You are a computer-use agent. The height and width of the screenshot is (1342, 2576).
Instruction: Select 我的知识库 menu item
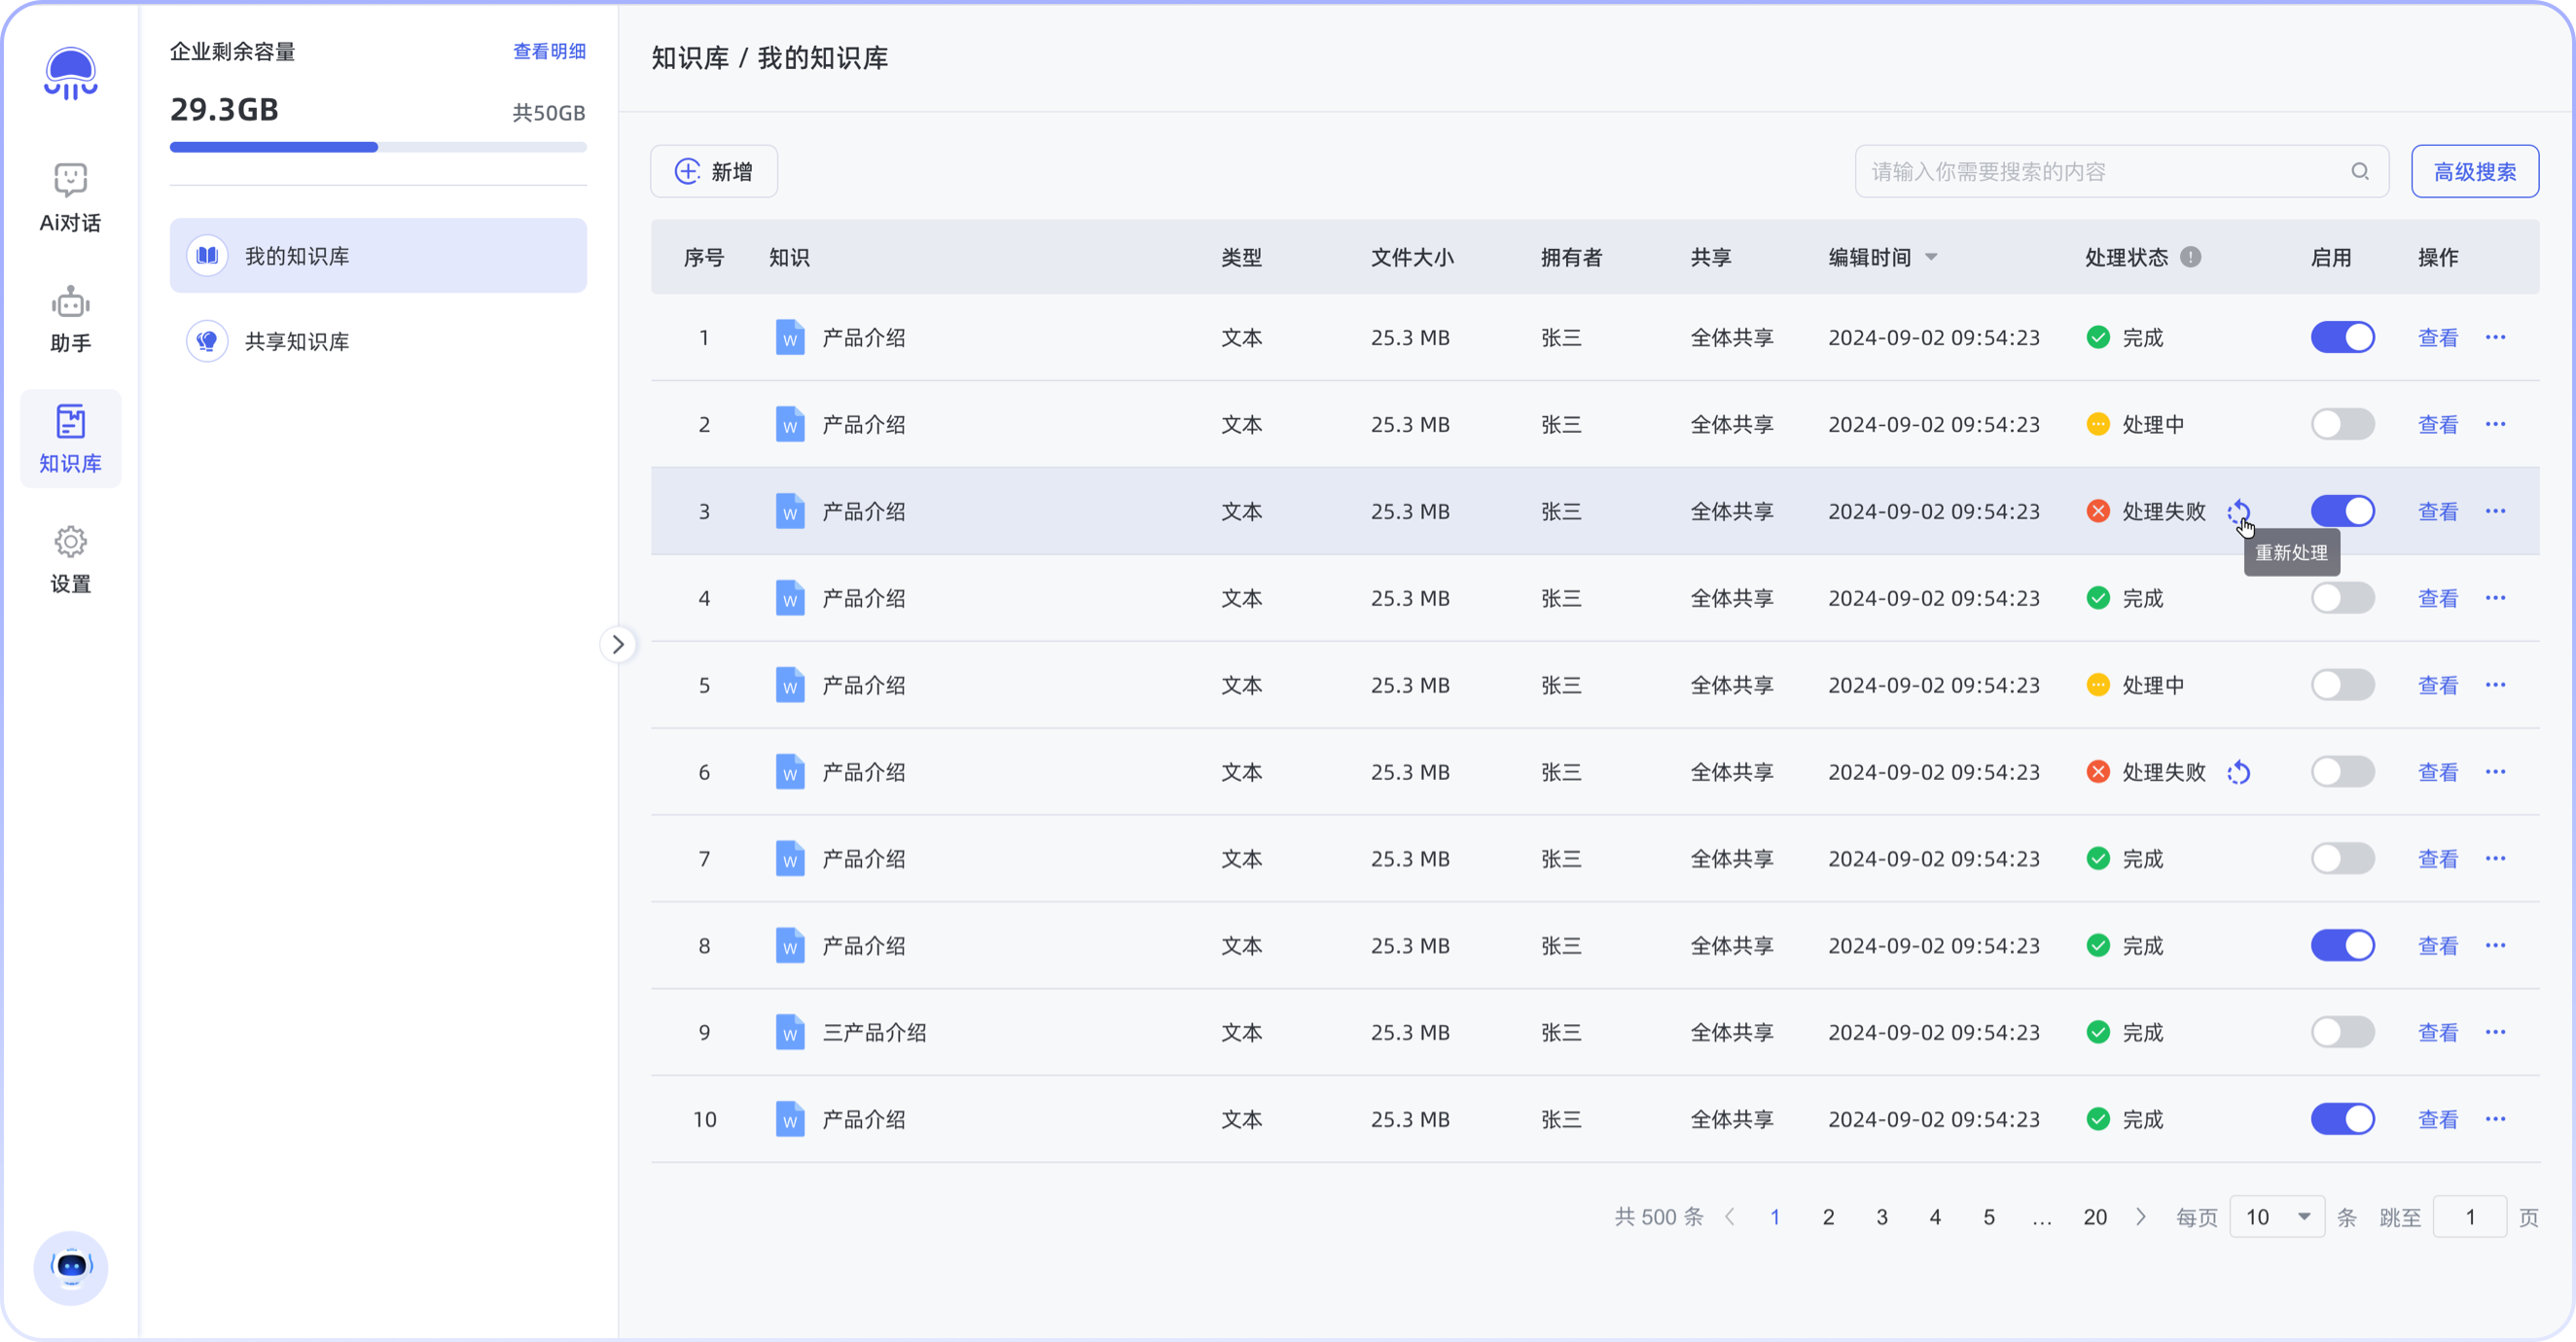(378, 256)
